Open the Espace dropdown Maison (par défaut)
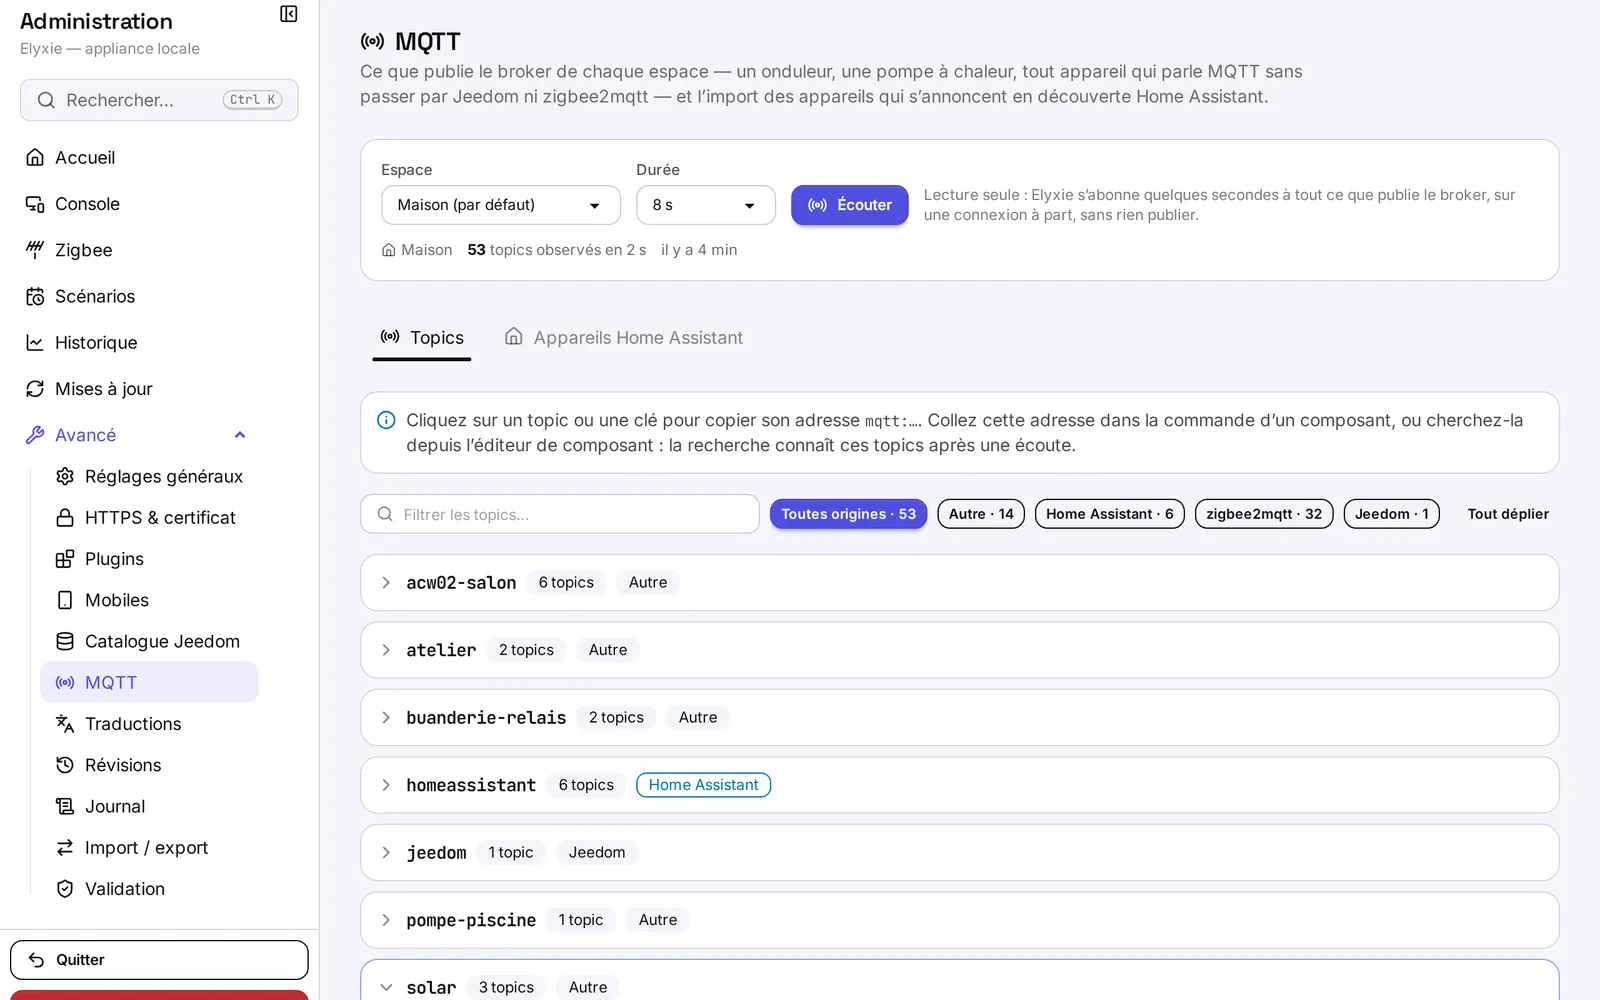 [x=501, y=205]
